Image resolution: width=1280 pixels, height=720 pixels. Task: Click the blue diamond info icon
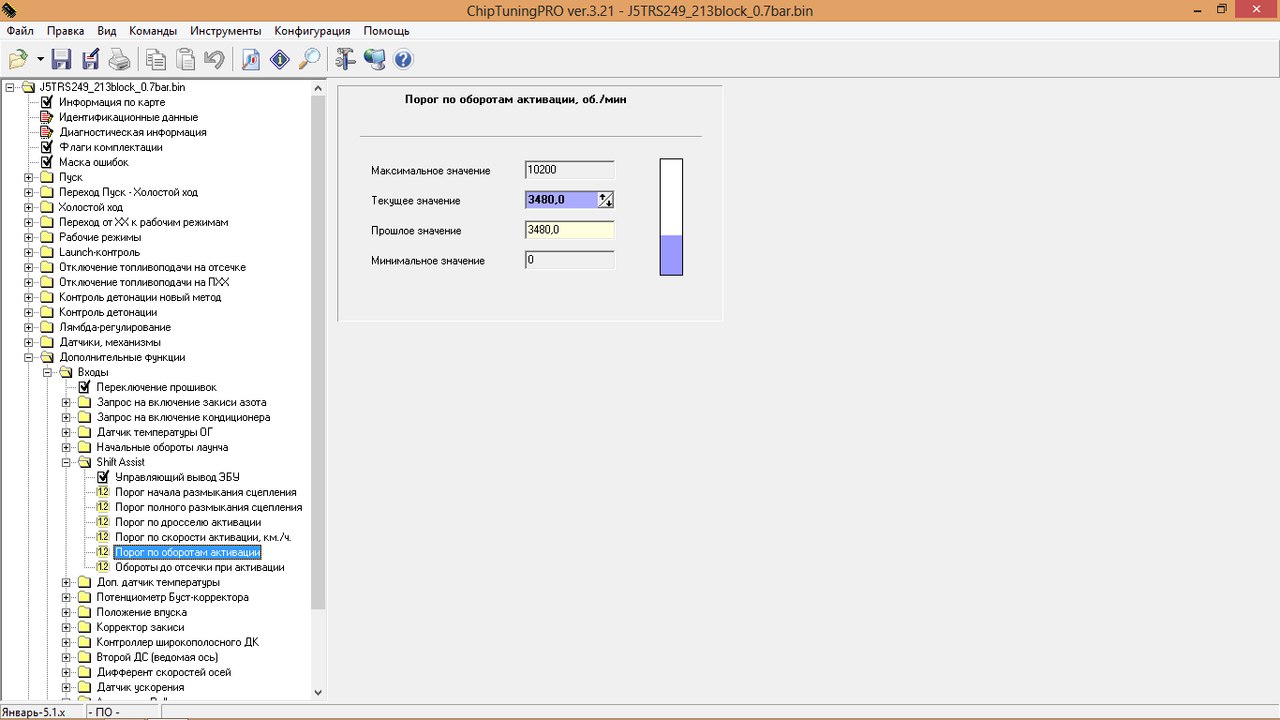(280, 60)
